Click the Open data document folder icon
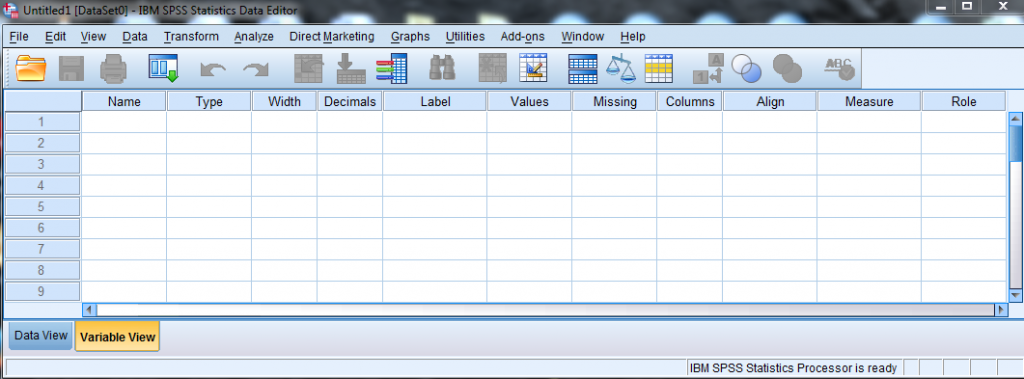 point(31,68)
